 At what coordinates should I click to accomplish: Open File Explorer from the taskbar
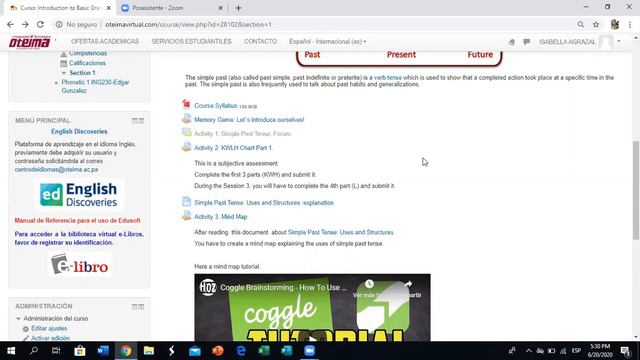(149, 351)
